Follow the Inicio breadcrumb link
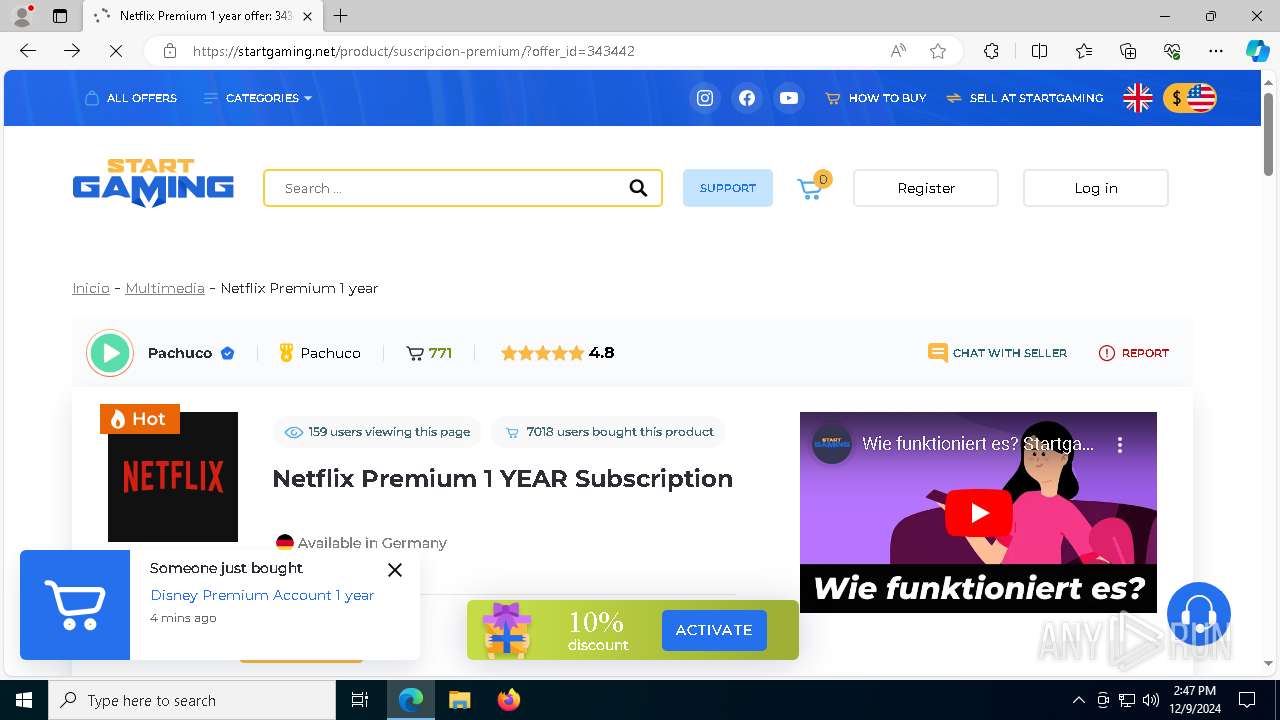 91,288
